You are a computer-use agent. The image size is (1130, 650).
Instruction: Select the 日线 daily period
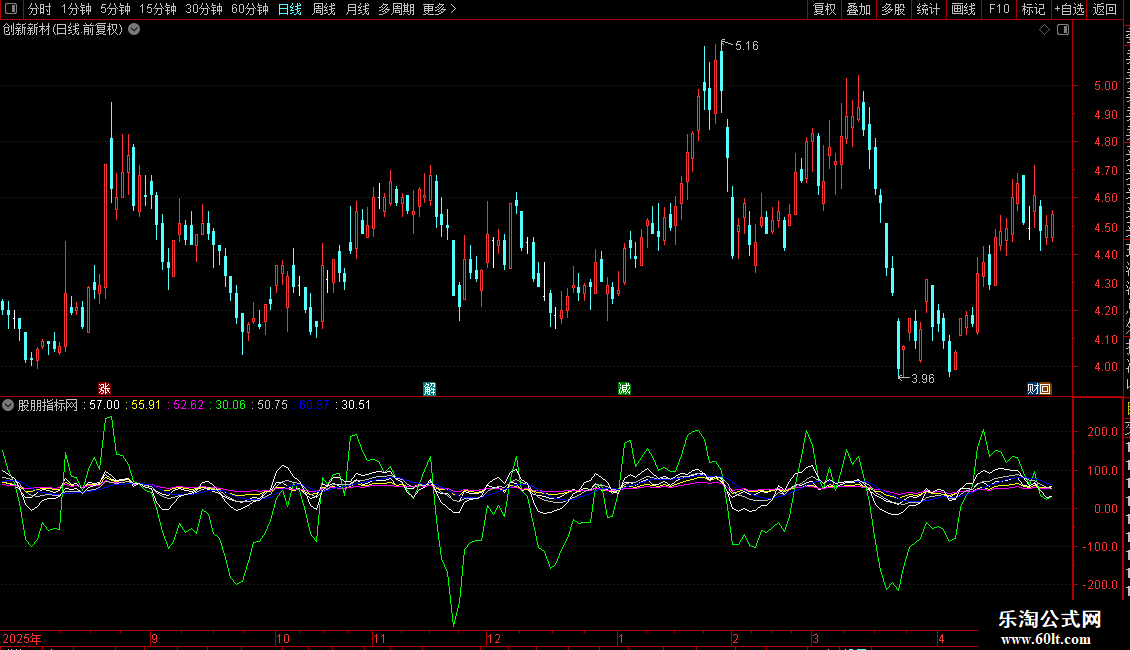290,9
